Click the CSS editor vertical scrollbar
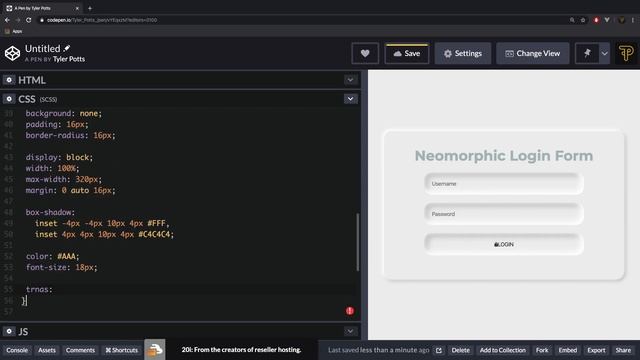640x360 pixels. pyautogui.click(x=358, y=242)
